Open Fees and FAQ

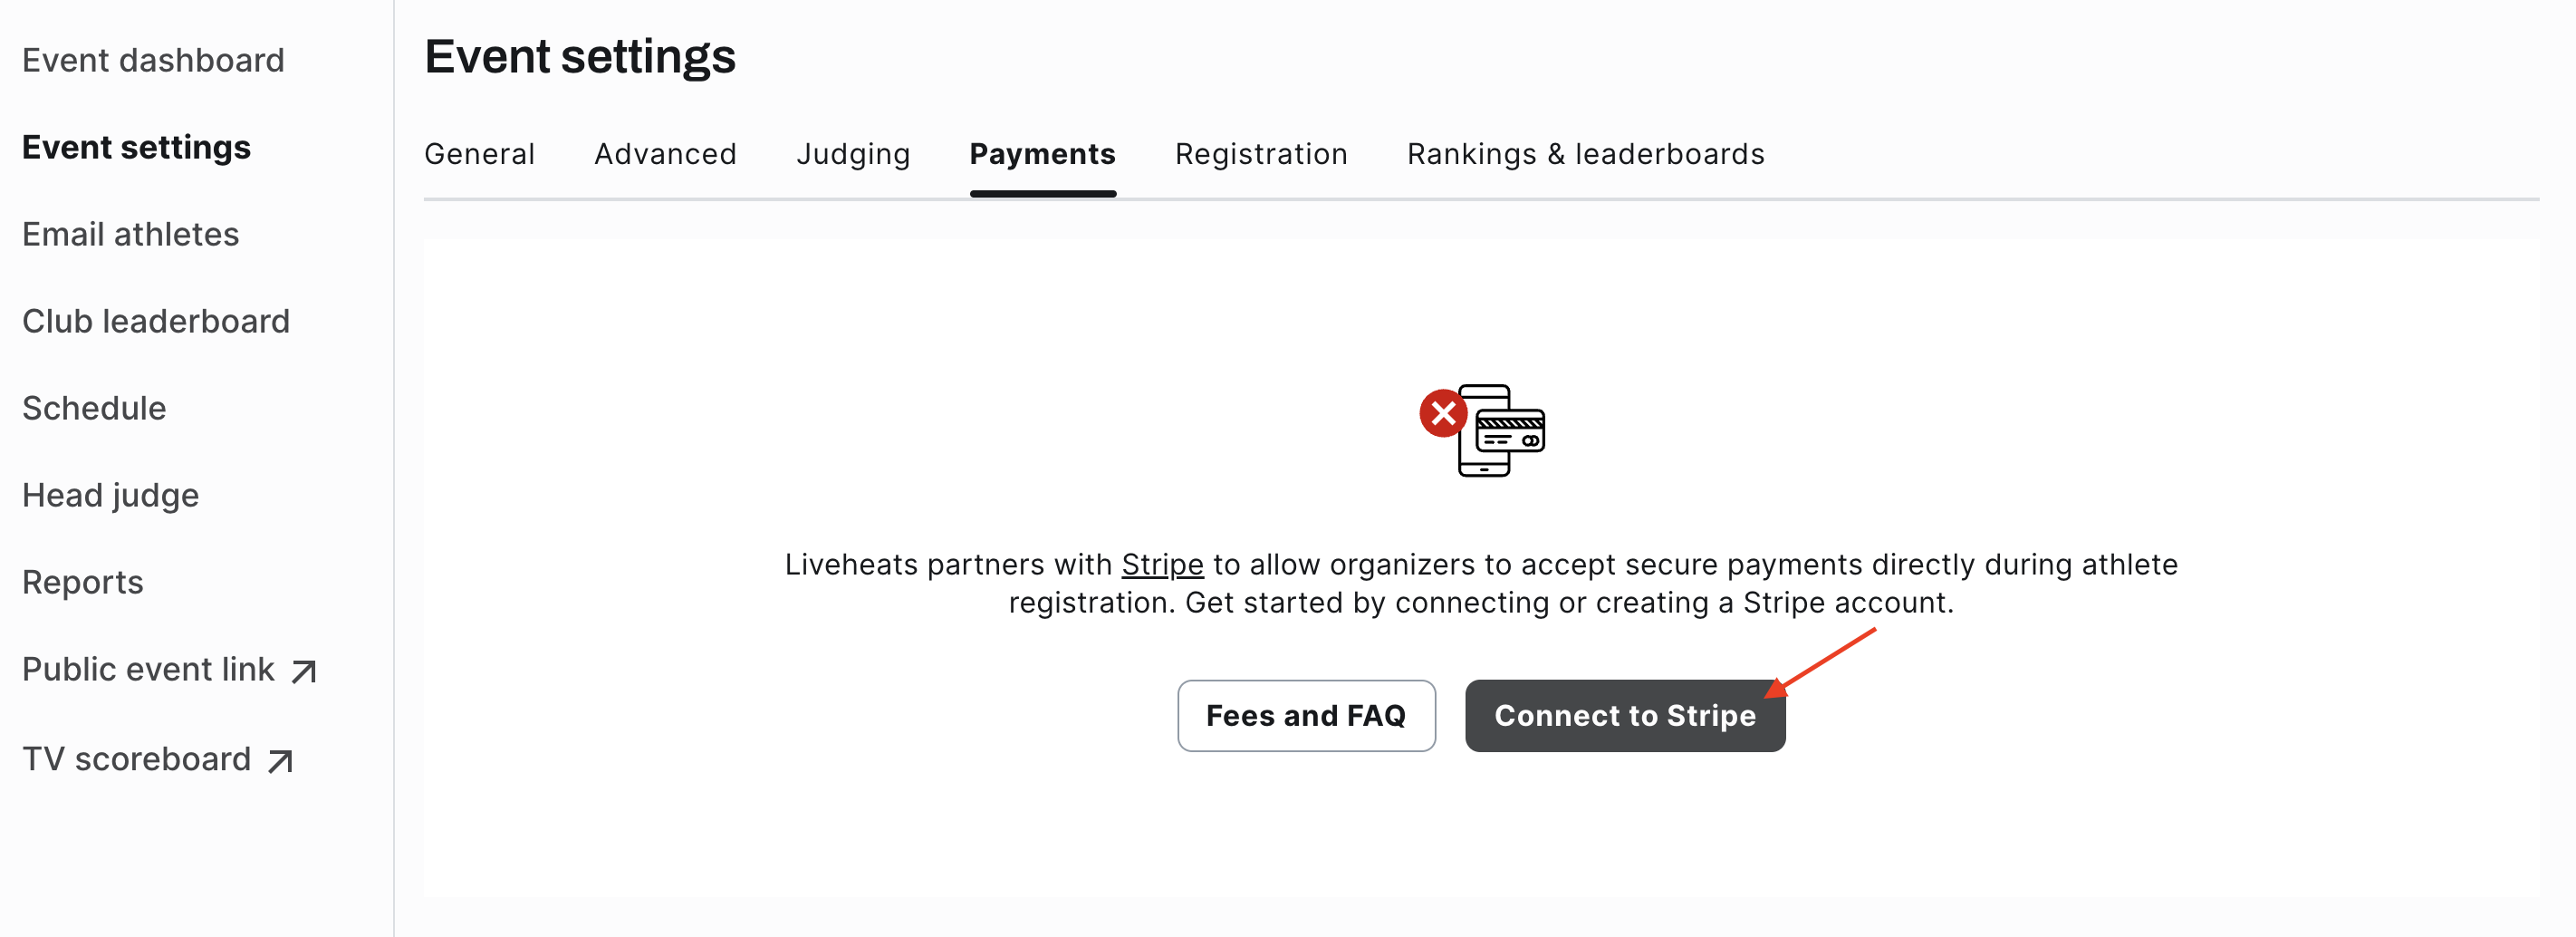(1305, 715)
